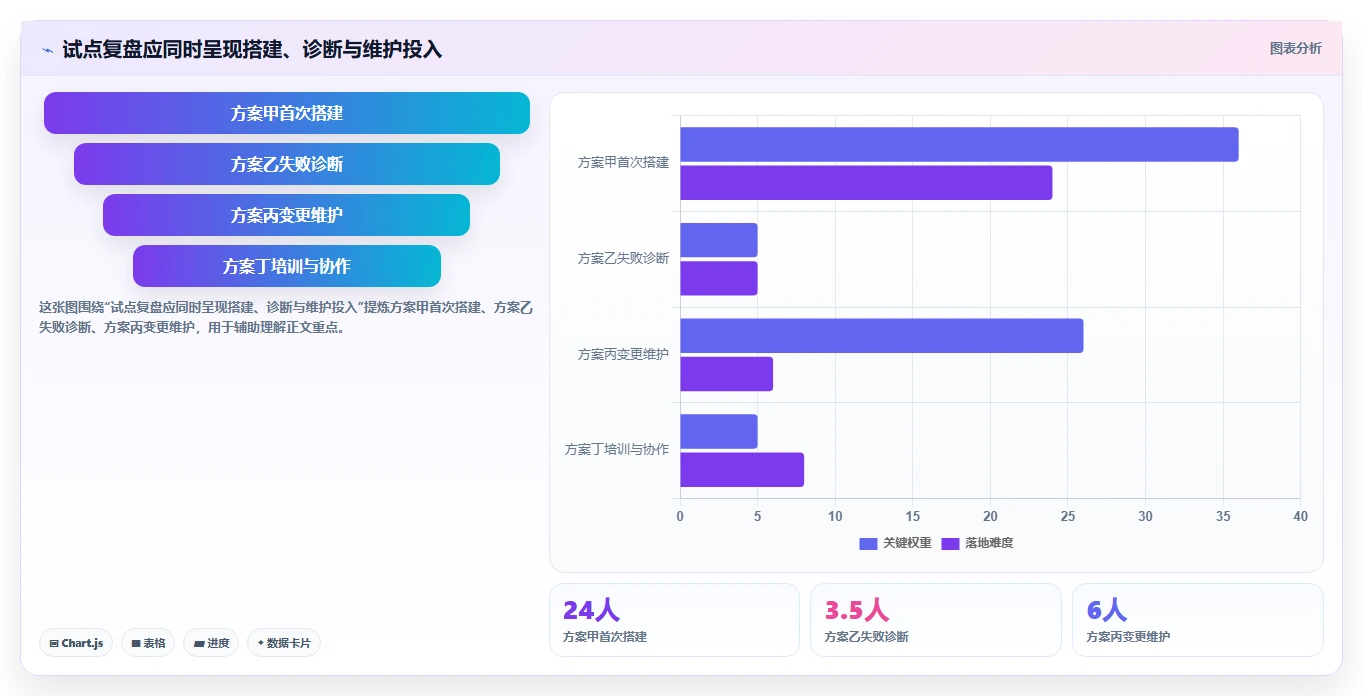1363x696 pixels.
Task: Click y-axis label 方案甲首次搭建
Action: click(x=623, y=162)
